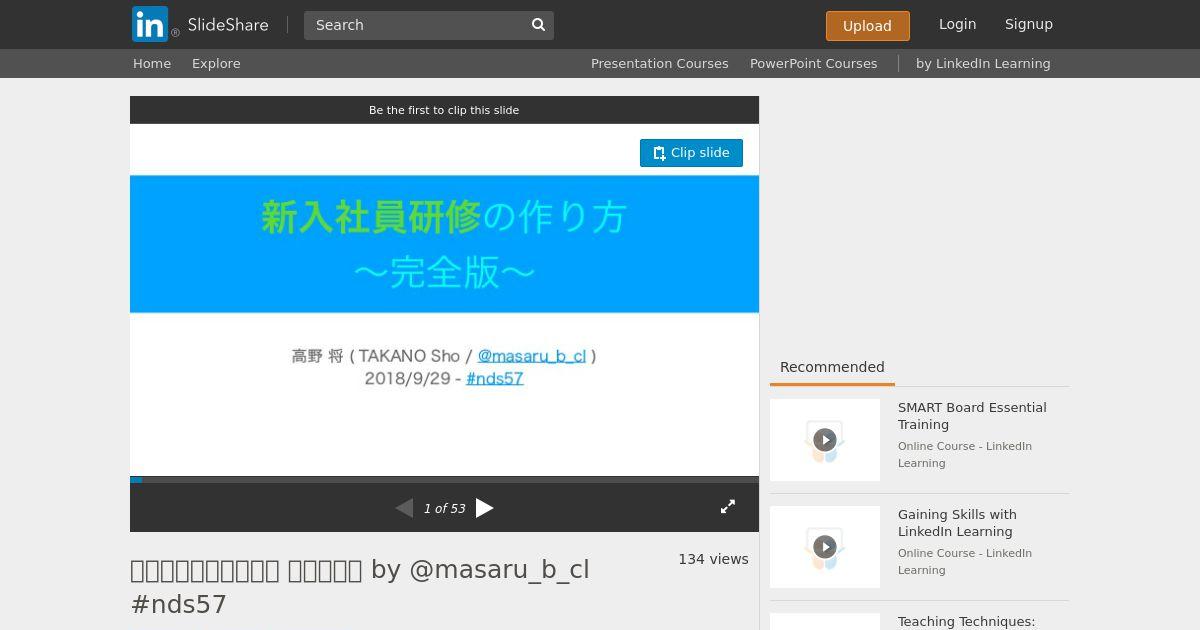Advance to next slide arrow

click(485, 508)
